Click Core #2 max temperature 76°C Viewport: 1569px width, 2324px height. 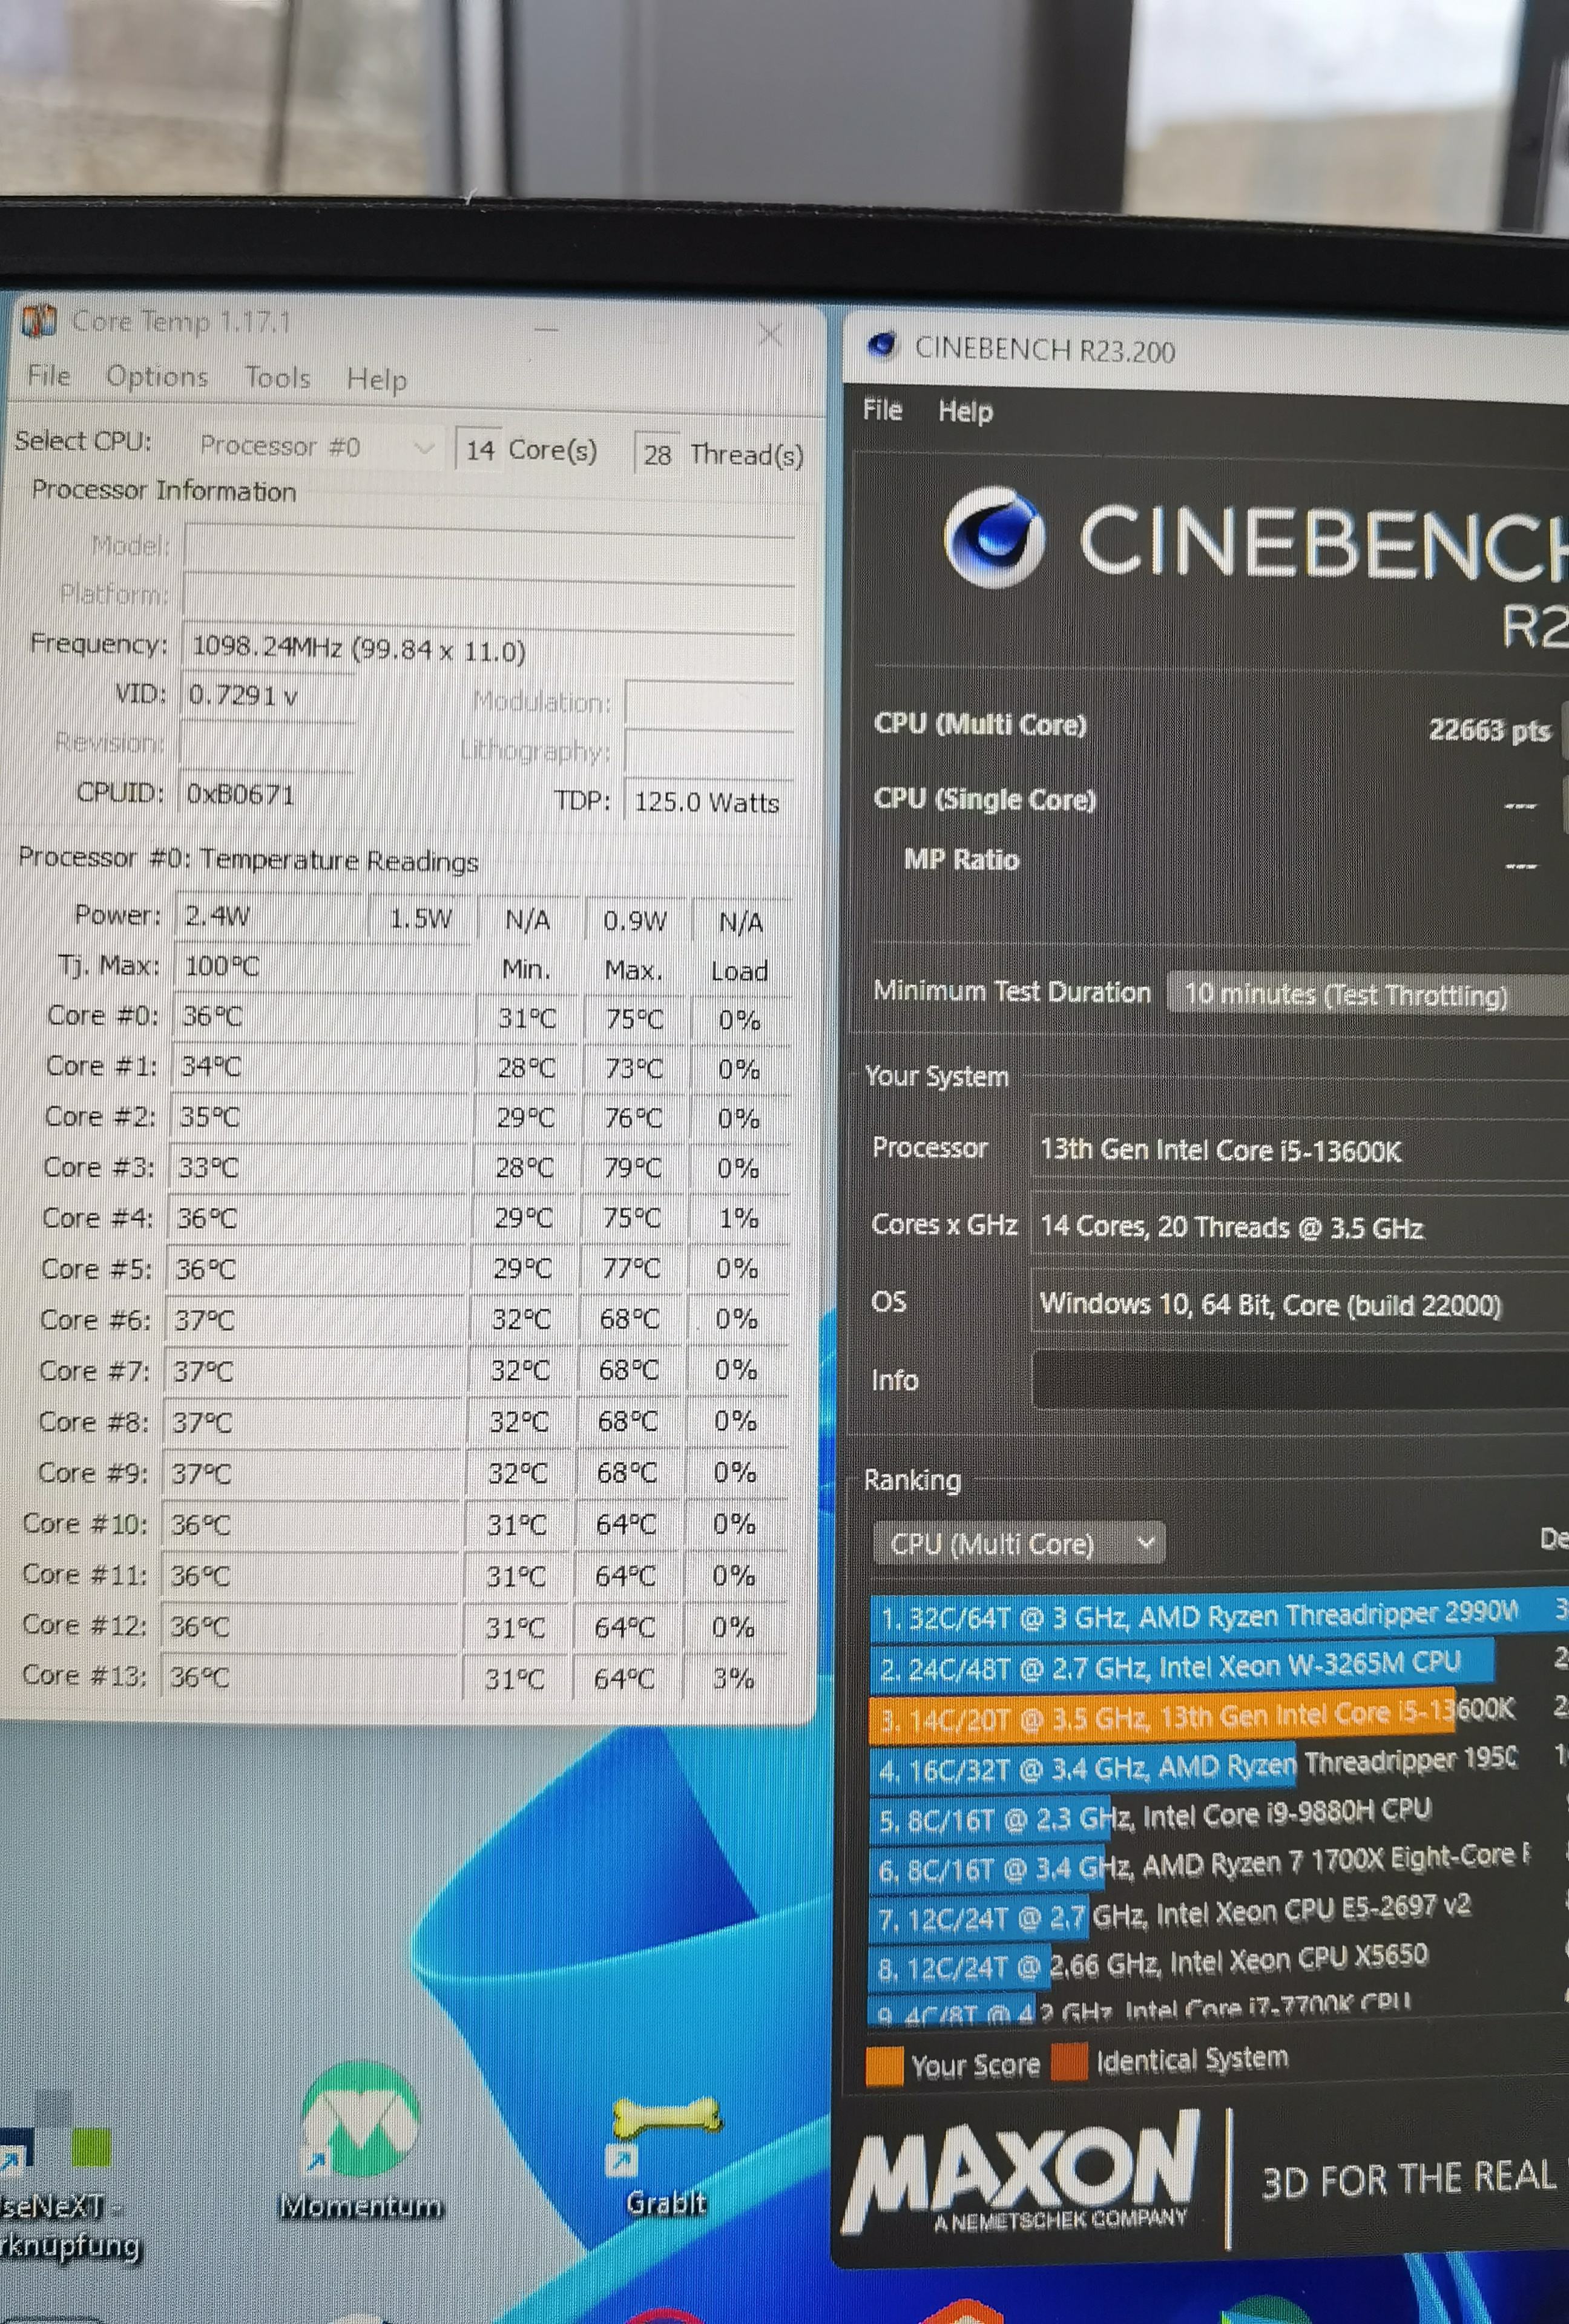pos(634,1117)
